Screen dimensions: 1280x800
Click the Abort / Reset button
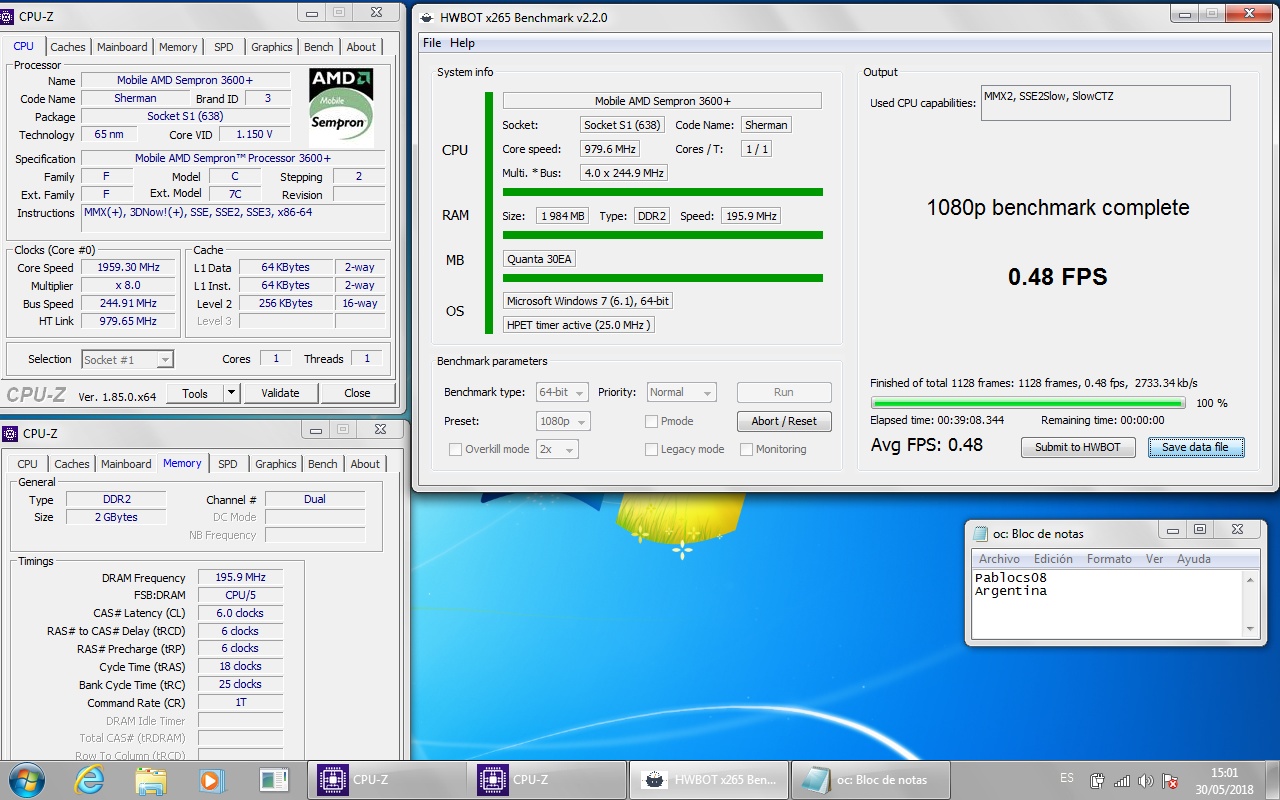tap(784, 421)
